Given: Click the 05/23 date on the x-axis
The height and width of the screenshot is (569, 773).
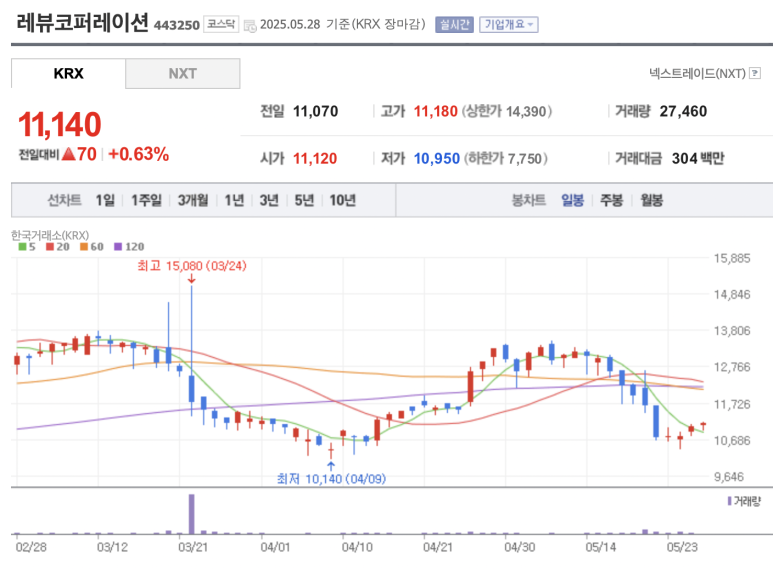Looking at the screenshot, I should (682, 547).
